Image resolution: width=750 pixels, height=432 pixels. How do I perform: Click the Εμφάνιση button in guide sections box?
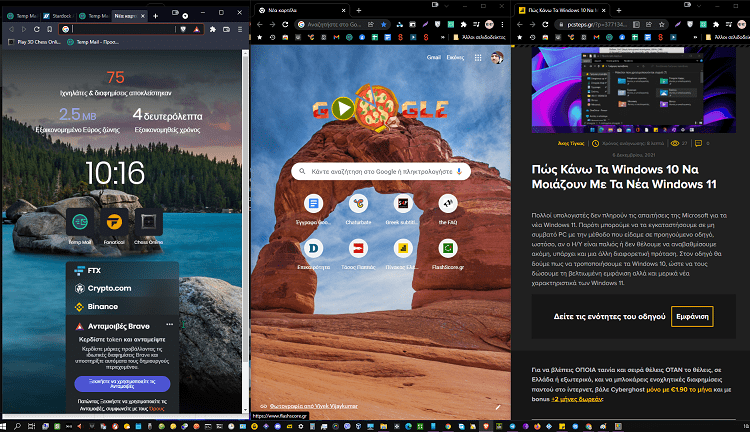pos(692,316)
